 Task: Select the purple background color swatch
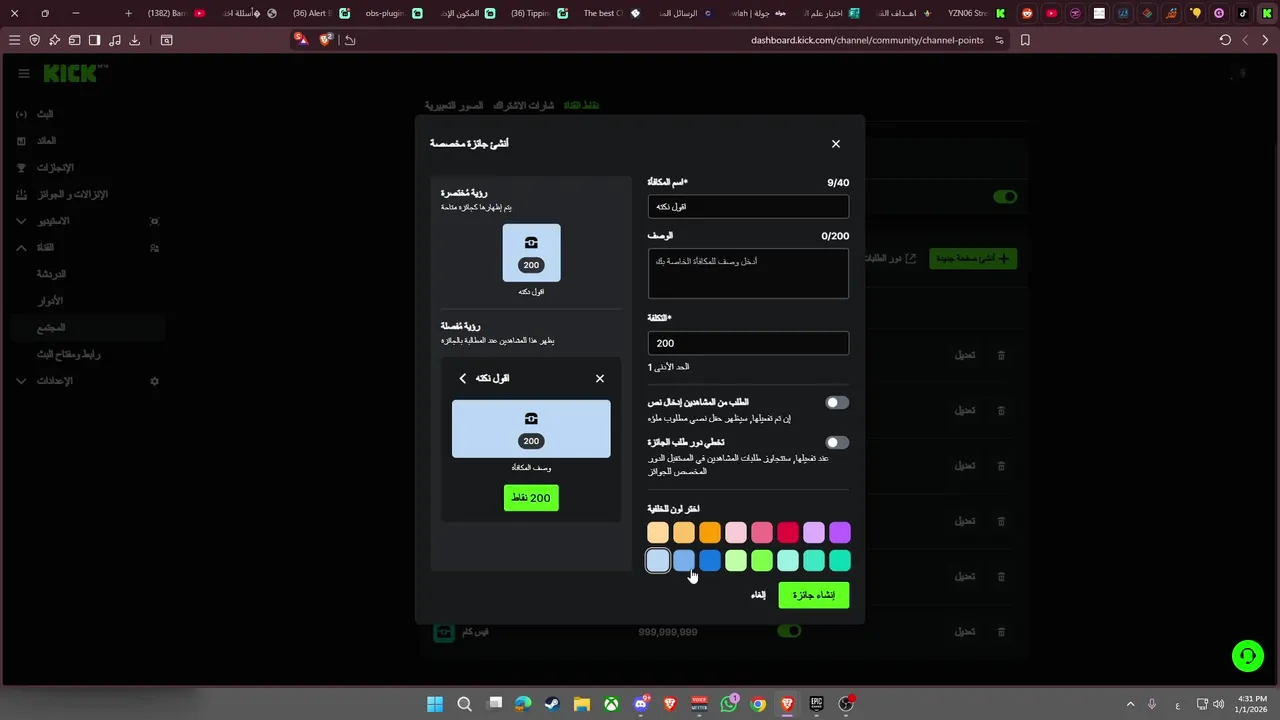pyautogui.click(x=840, y=532)
